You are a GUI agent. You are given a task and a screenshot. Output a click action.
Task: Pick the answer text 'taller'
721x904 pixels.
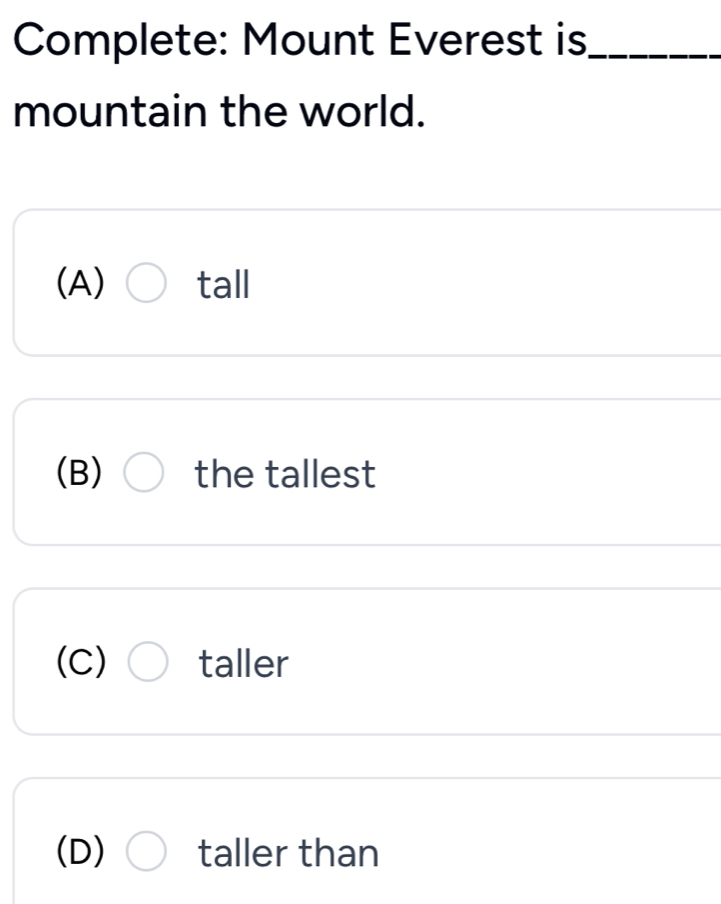coord(243,663)
